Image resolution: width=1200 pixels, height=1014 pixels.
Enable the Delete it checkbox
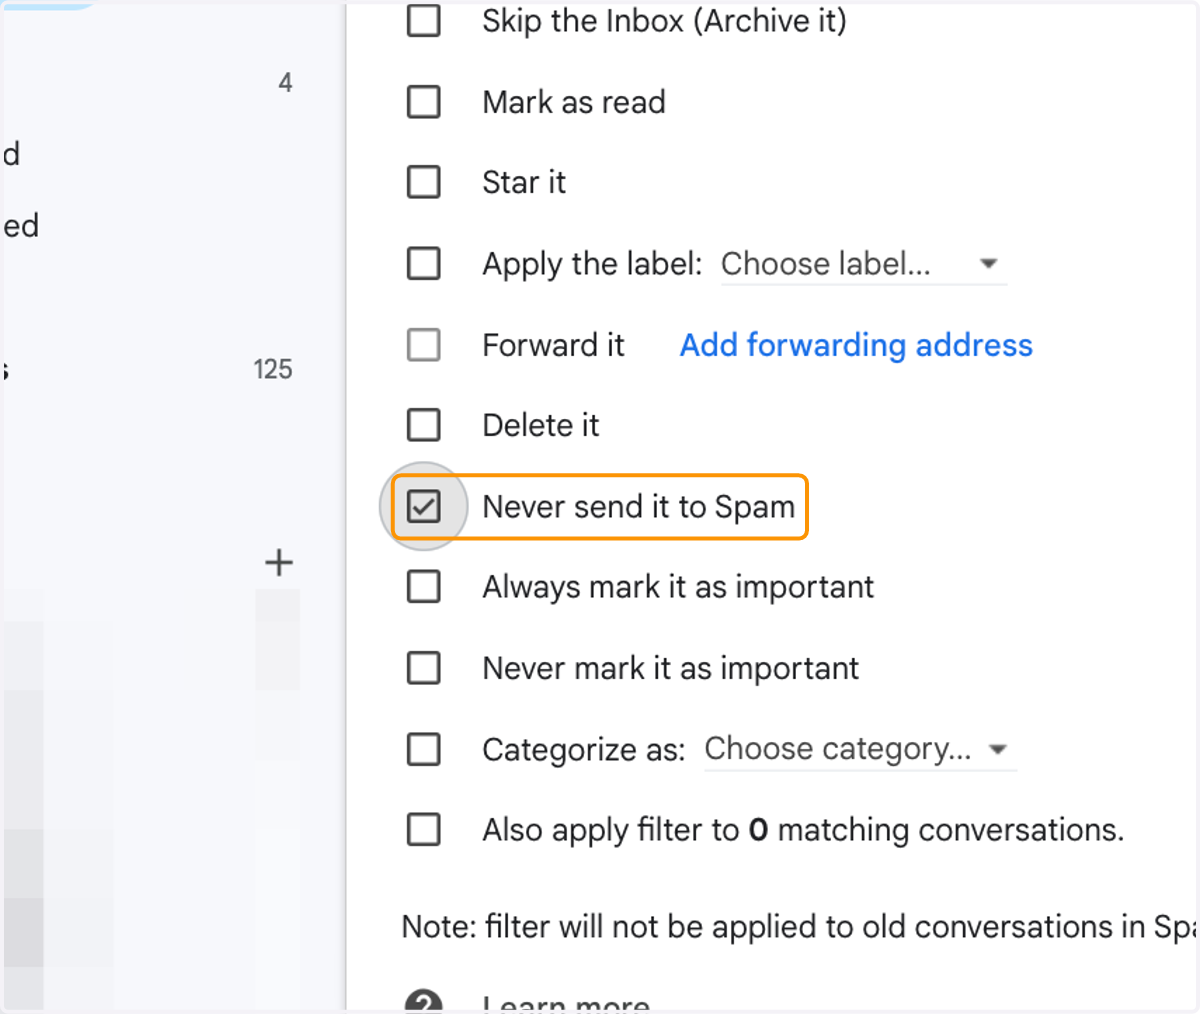click(424, 425)
